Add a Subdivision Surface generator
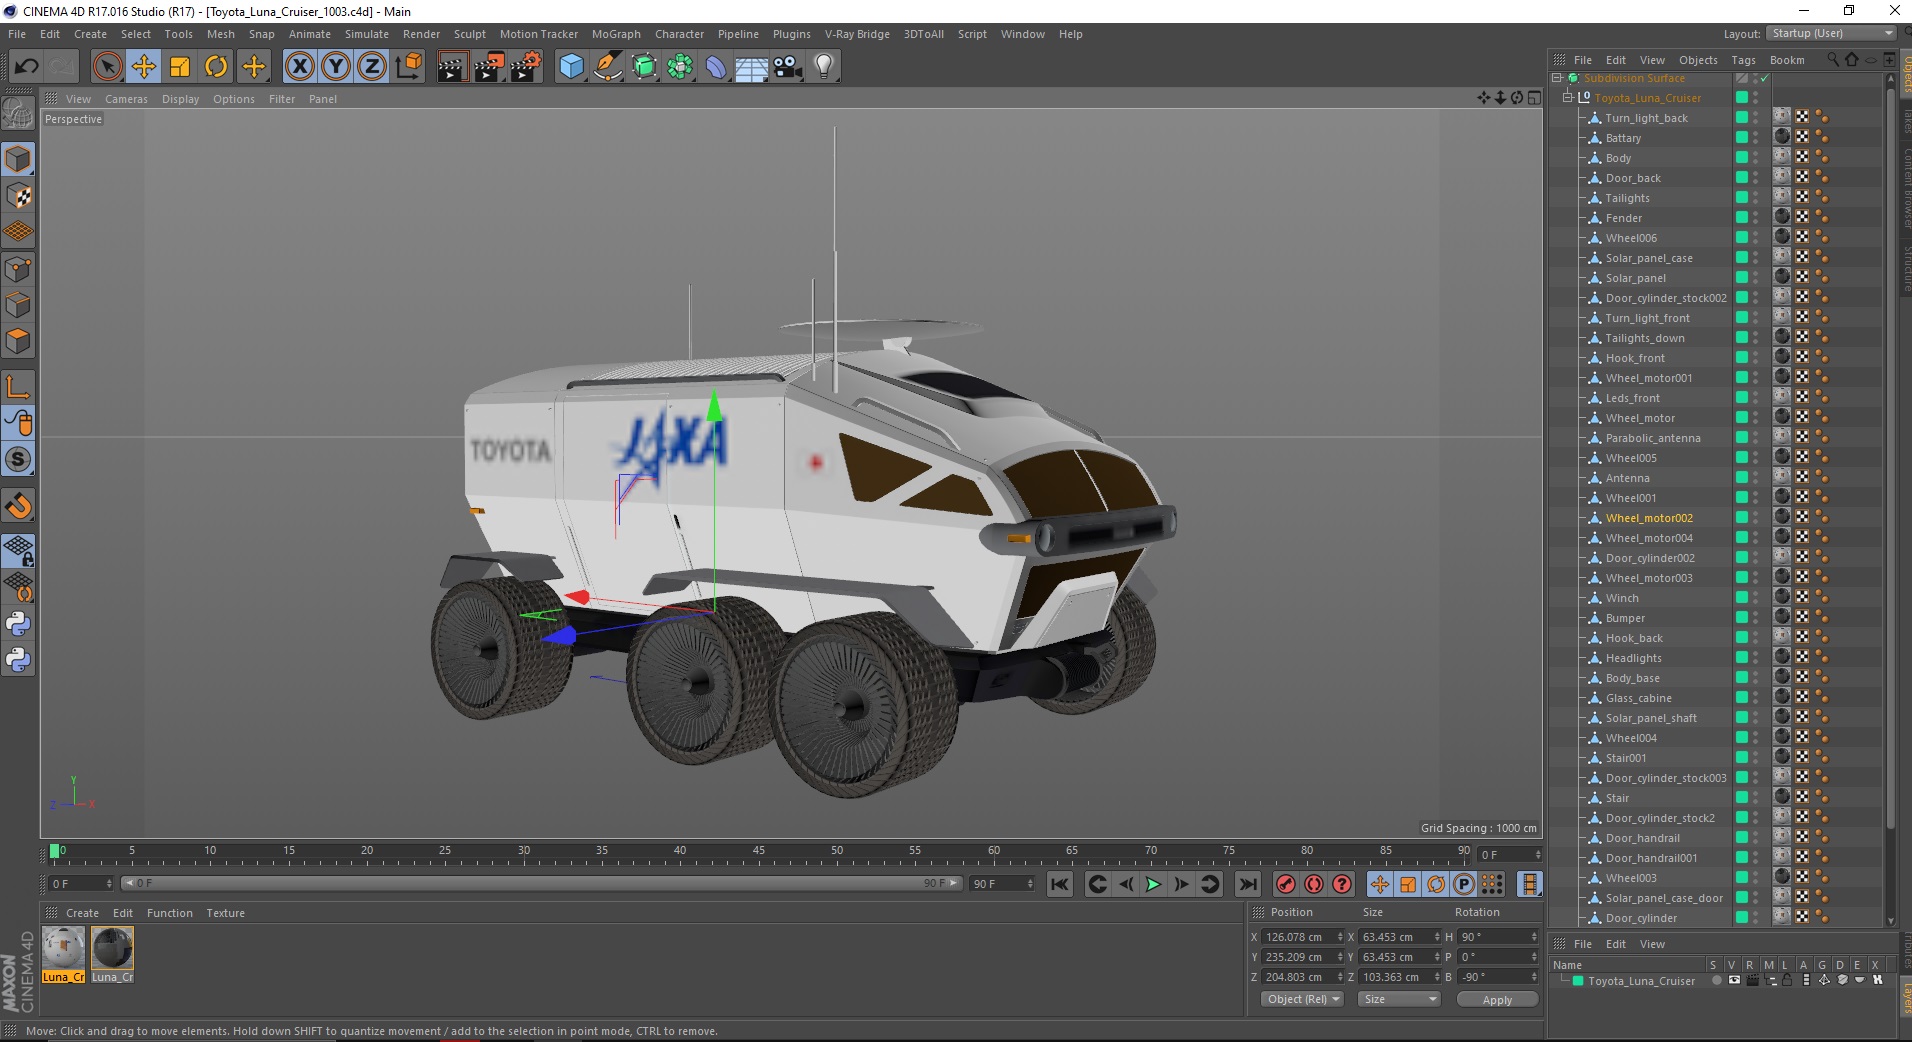Image resolution: width=1912 pixels, height=1042 pixels. click(x=644, y=67)
